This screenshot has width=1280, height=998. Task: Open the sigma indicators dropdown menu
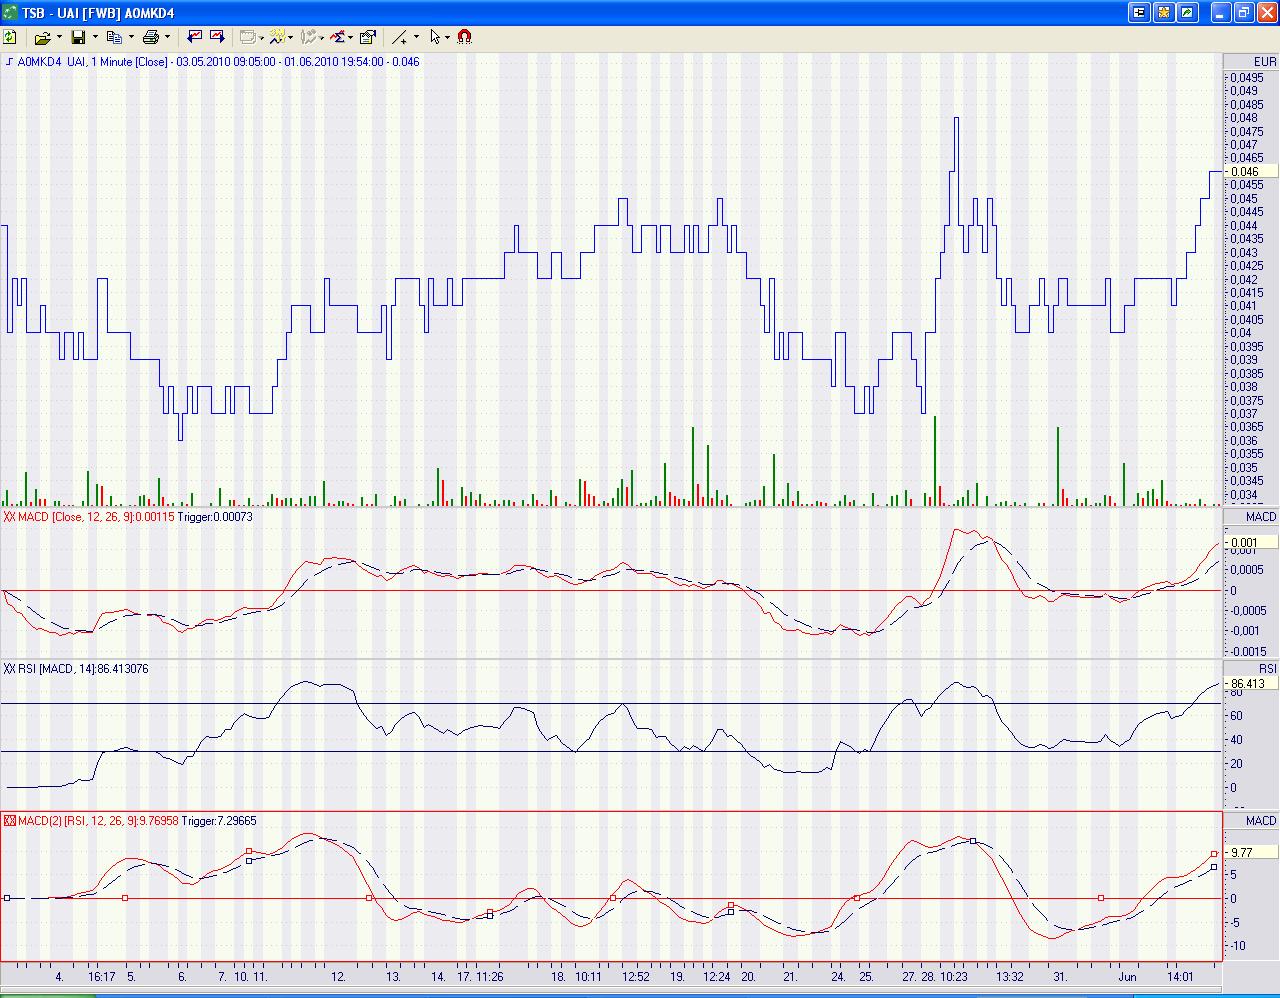click(x=351, y=37)
